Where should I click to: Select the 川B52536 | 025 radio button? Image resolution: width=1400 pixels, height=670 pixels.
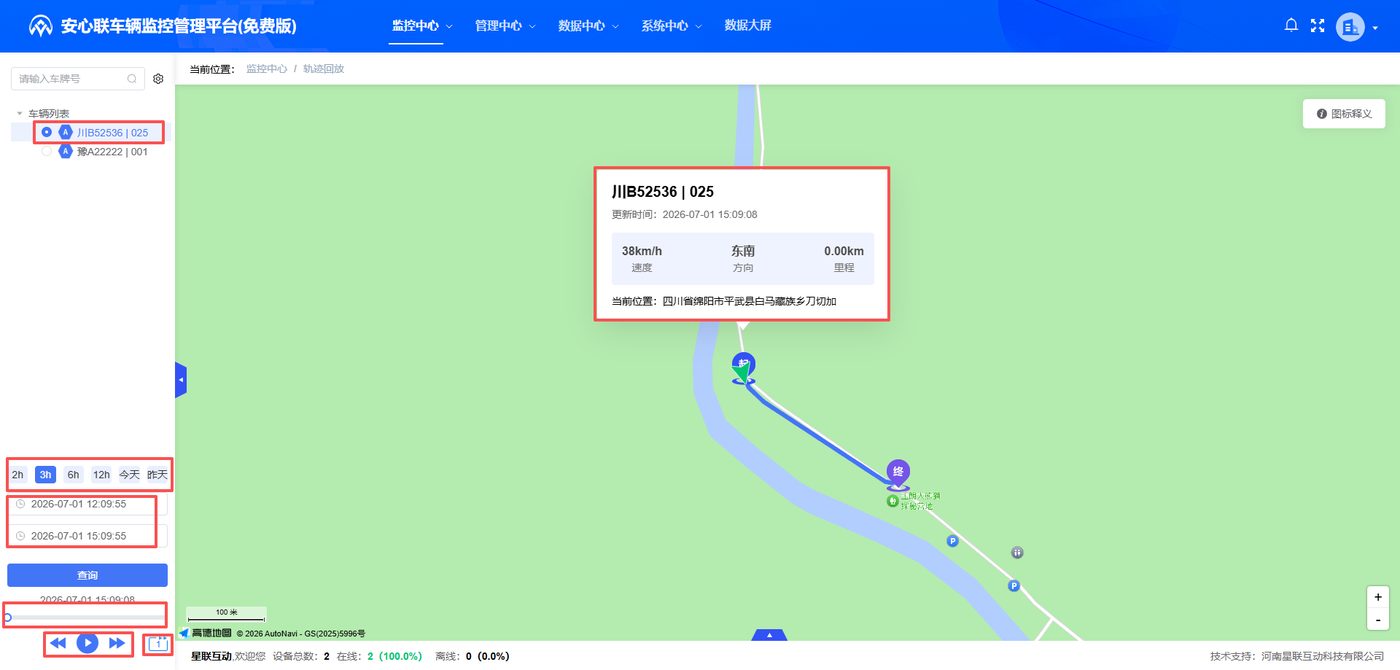(x=47, y=132)
